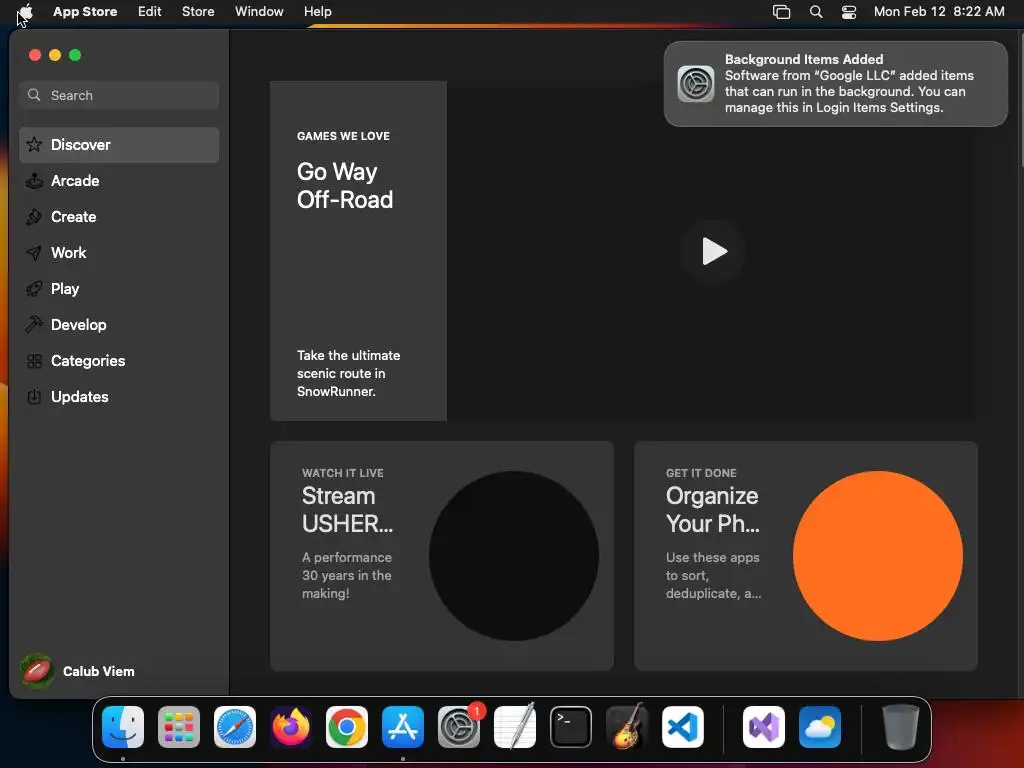Click the account avatar football picture

coord(37,671)
